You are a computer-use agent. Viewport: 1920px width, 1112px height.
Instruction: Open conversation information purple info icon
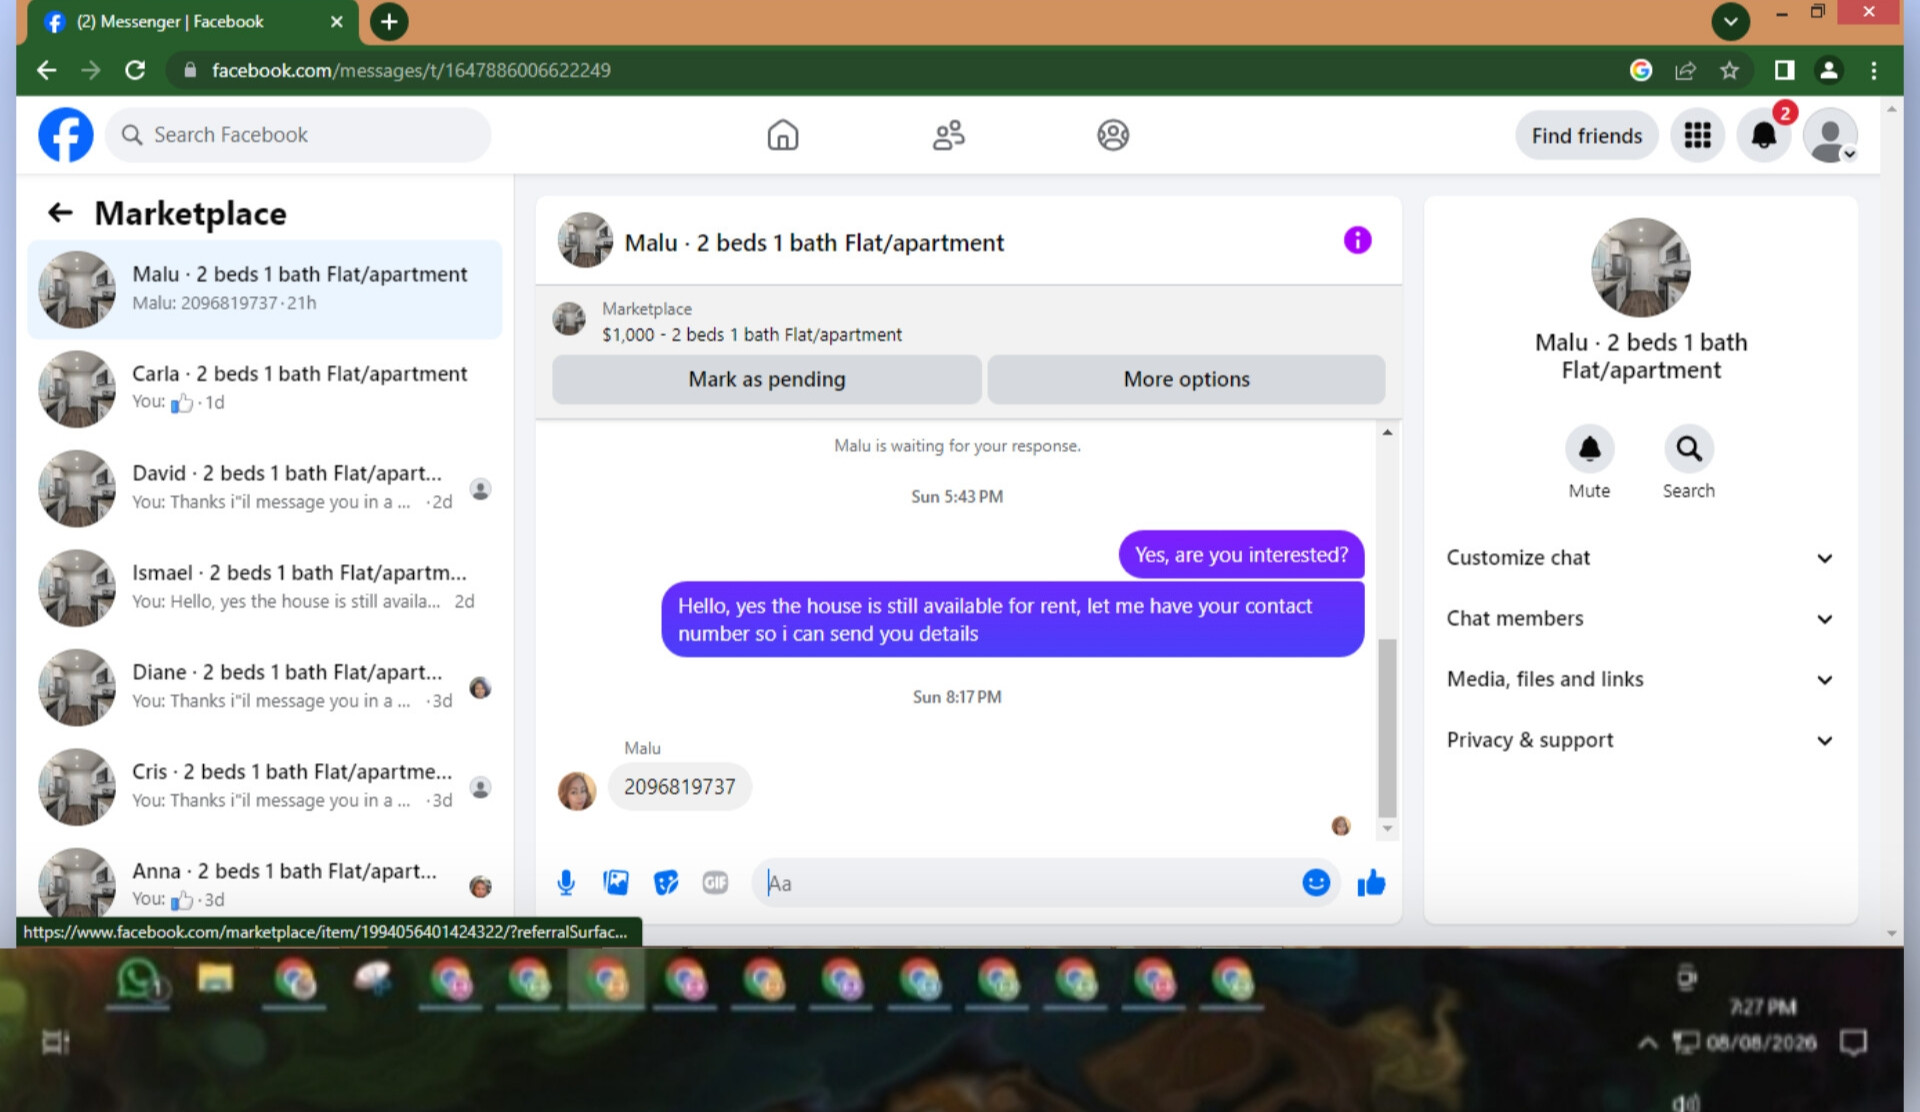(x=1357, y=240)
